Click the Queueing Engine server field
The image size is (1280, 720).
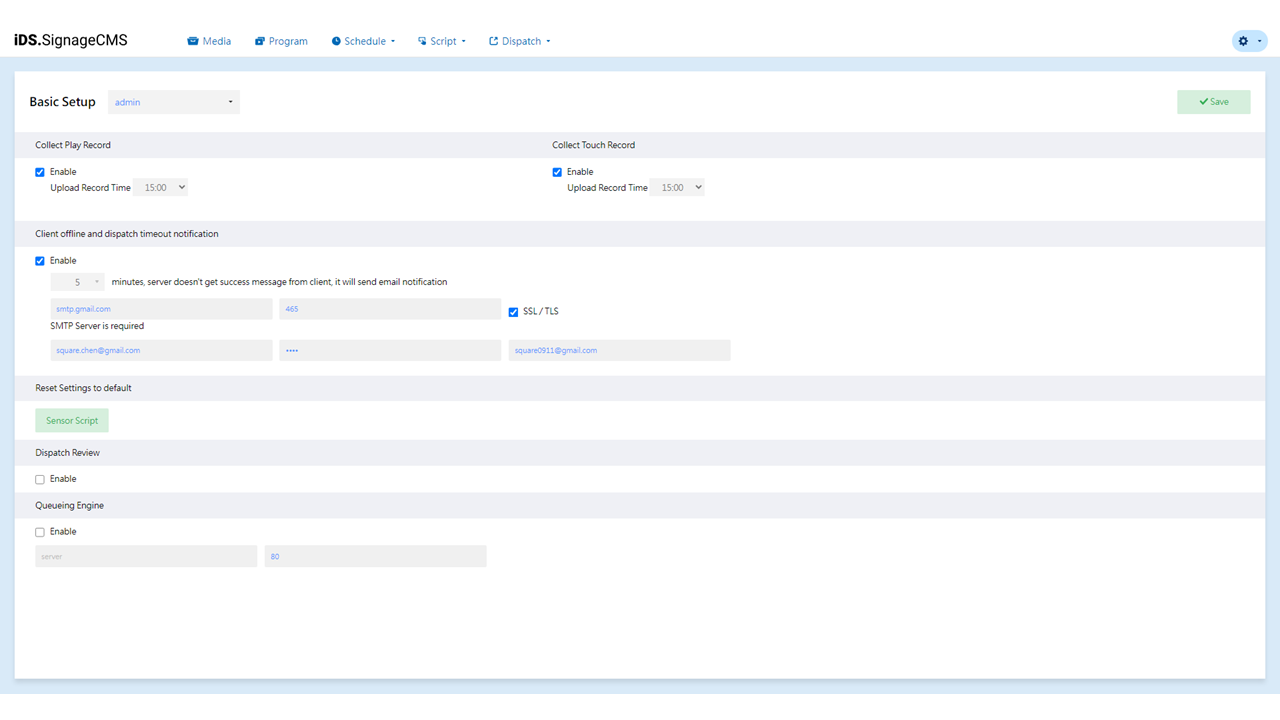pyautogui.click(x=146, y=556)
